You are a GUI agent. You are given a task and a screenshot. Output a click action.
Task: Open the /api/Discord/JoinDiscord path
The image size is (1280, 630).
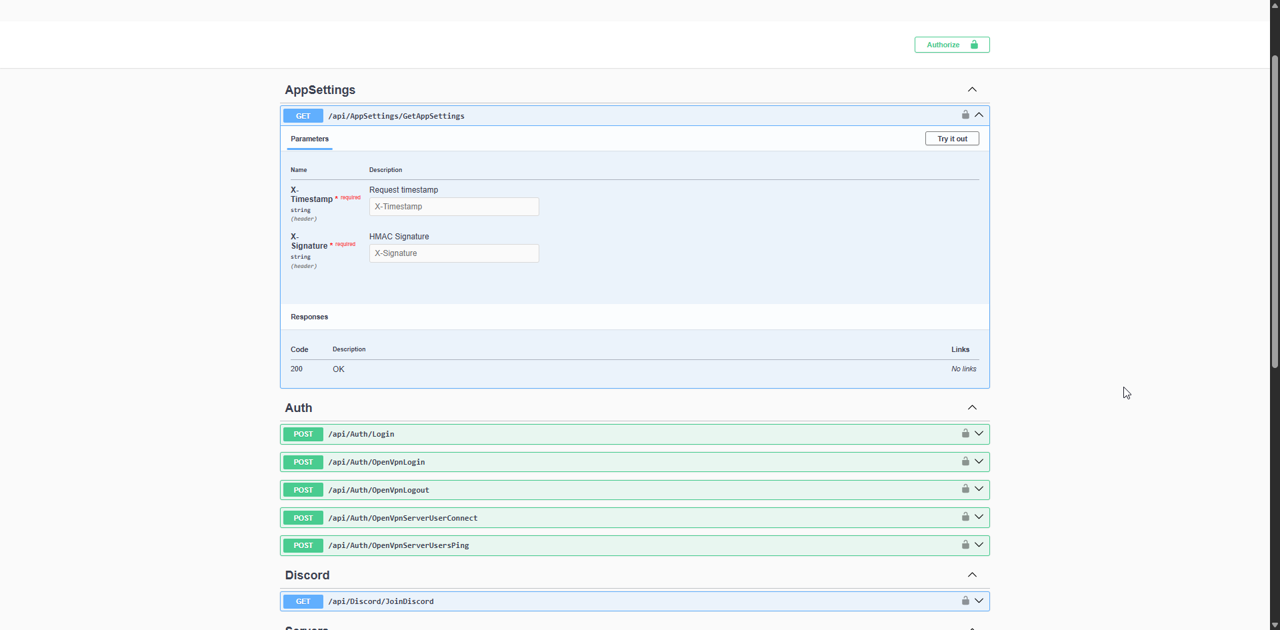[x=381, y=602]
